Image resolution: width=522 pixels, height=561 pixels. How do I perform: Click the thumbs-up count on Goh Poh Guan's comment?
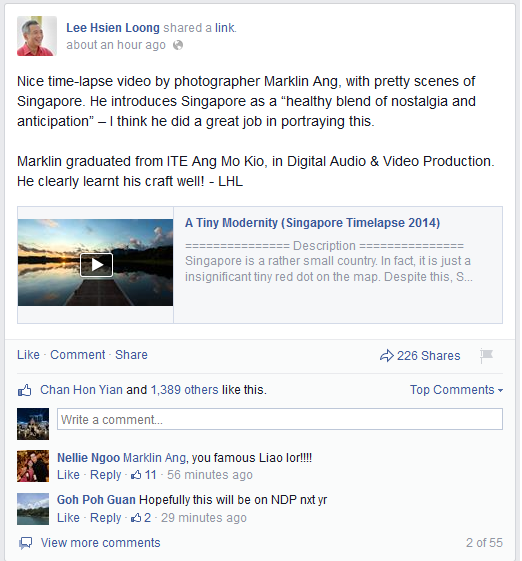click(141, 518)
